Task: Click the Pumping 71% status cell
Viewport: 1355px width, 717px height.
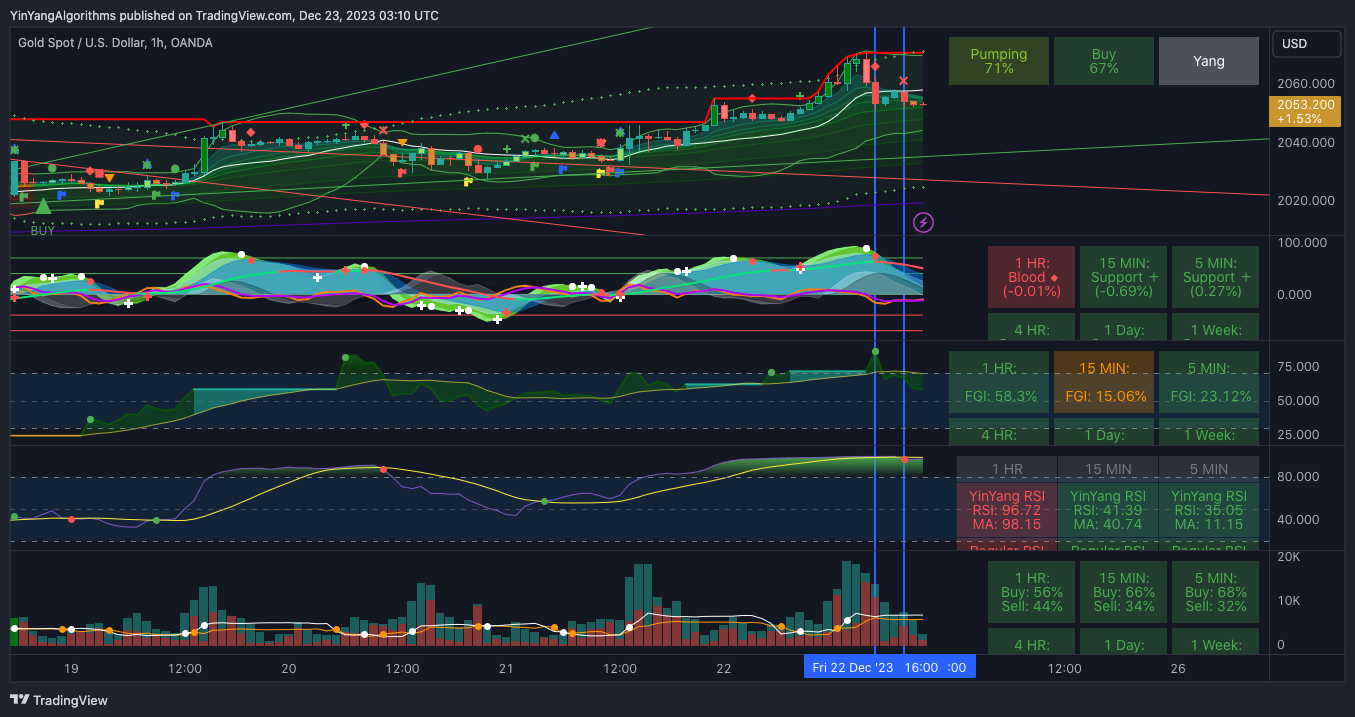Action: pyautogui.click(x=999, y=61)
